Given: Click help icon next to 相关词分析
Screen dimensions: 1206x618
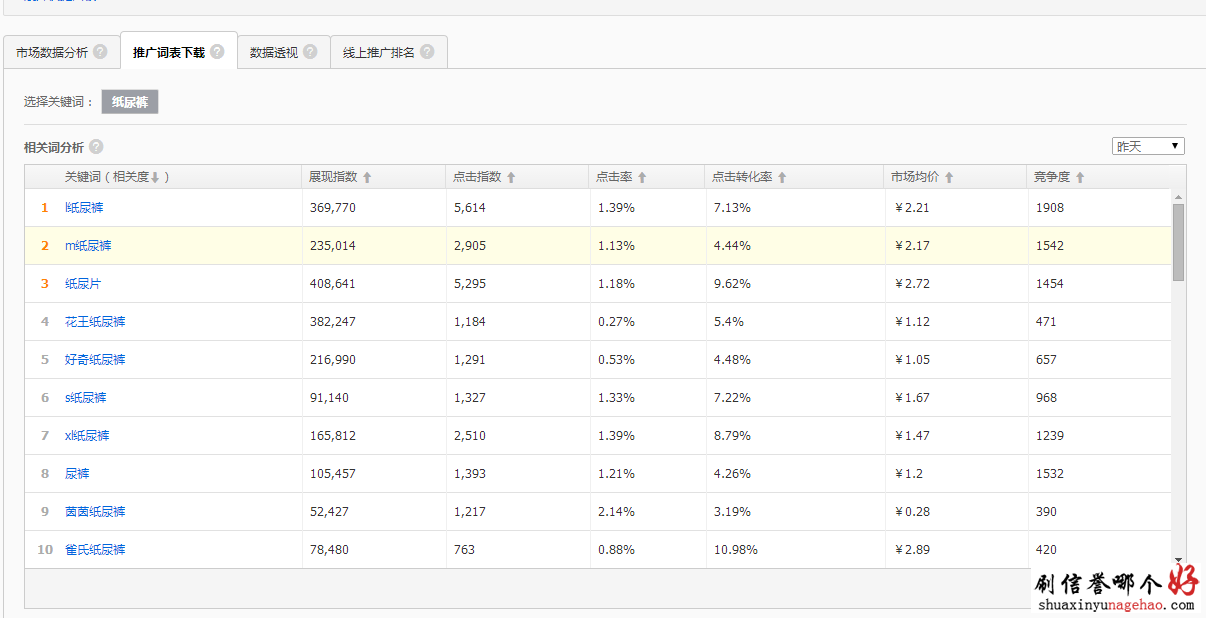Looking at the screenshot, I should pos(96,147).
